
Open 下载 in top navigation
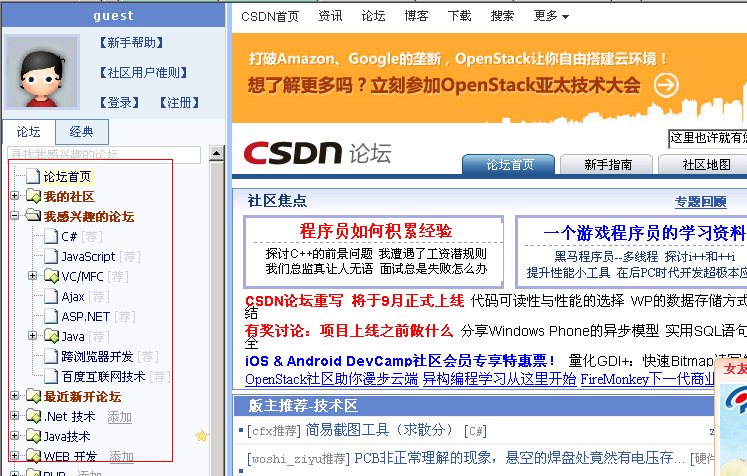point(459,16)
